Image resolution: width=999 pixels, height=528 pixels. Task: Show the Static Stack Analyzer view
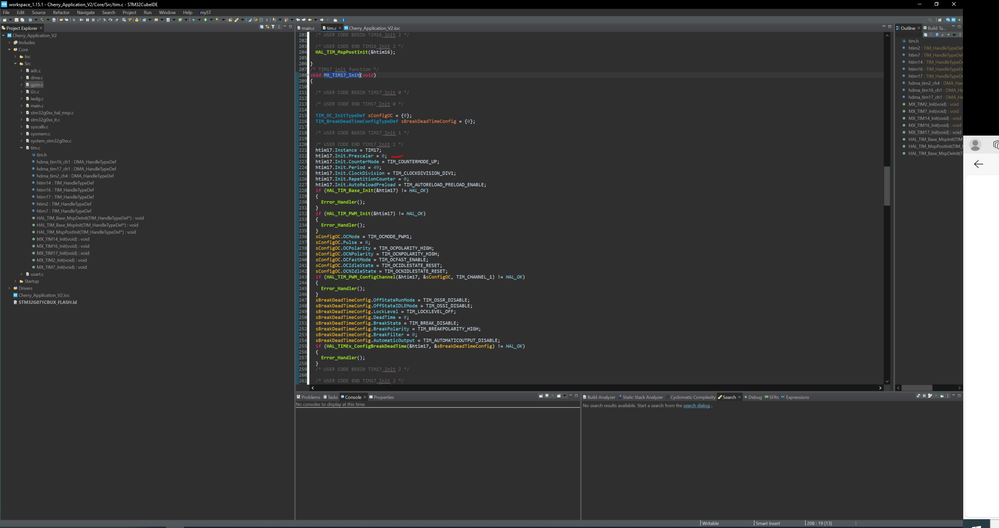pyautogui.click(x=642, y=397)
